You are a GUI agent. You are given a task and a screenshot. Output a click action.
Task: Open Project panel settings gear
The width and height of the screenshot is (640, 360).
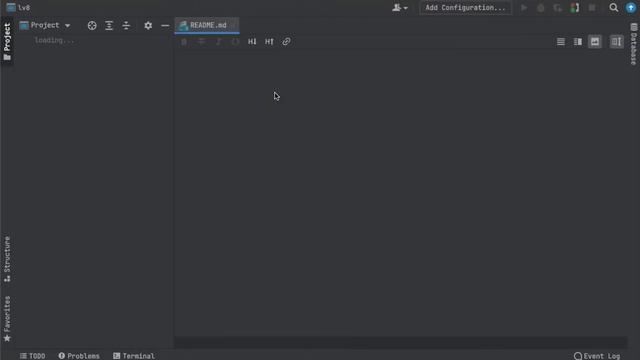pyautogui.click(x=148, y=25)
